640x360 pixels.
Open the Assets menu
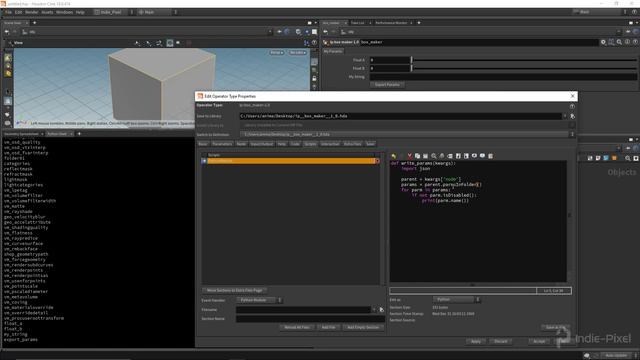pyautogui.click(x=47, y=12)
